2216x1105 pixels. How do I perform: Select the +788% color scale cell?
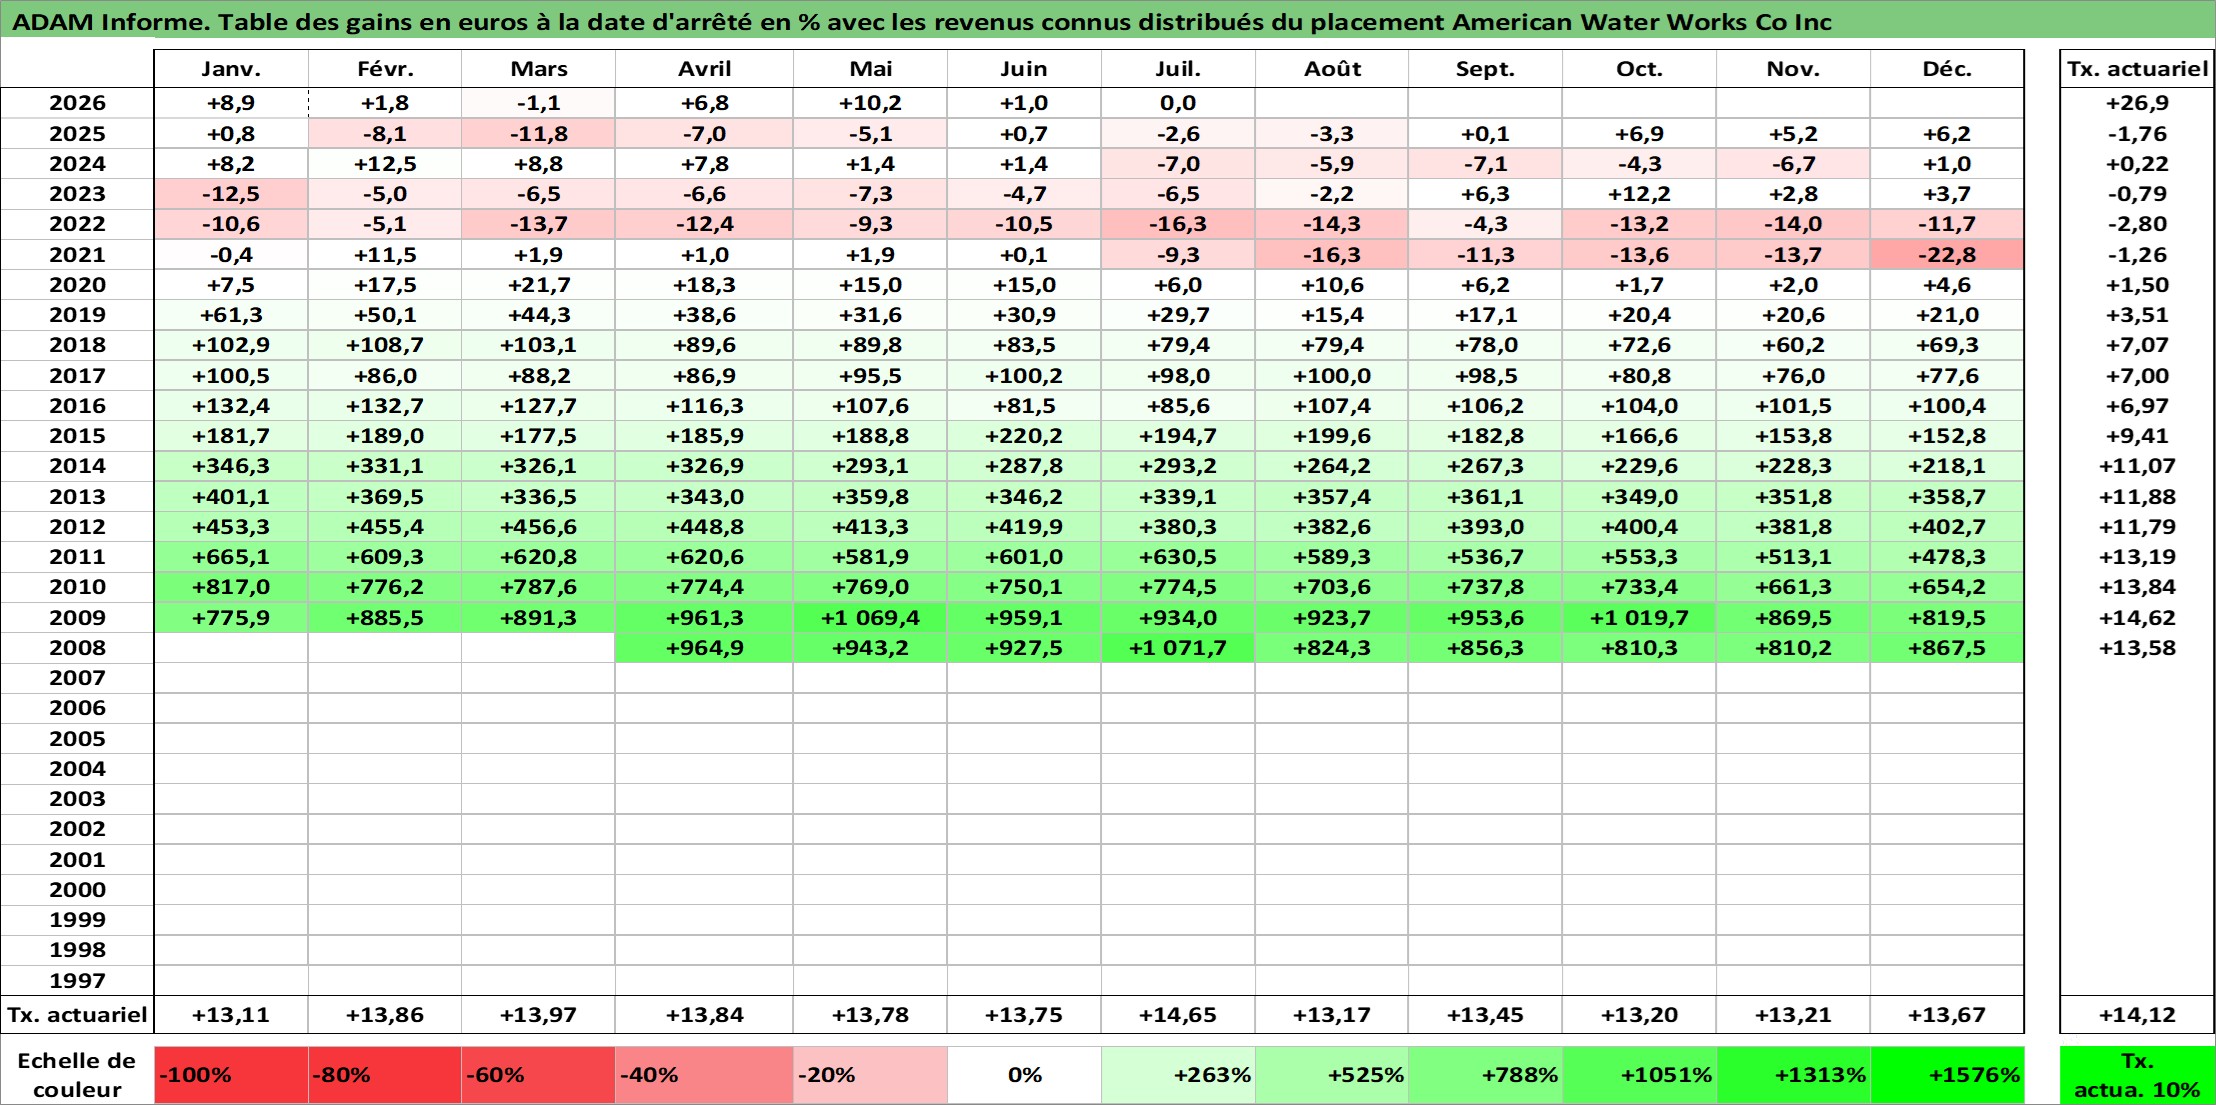(1485, 1075)
